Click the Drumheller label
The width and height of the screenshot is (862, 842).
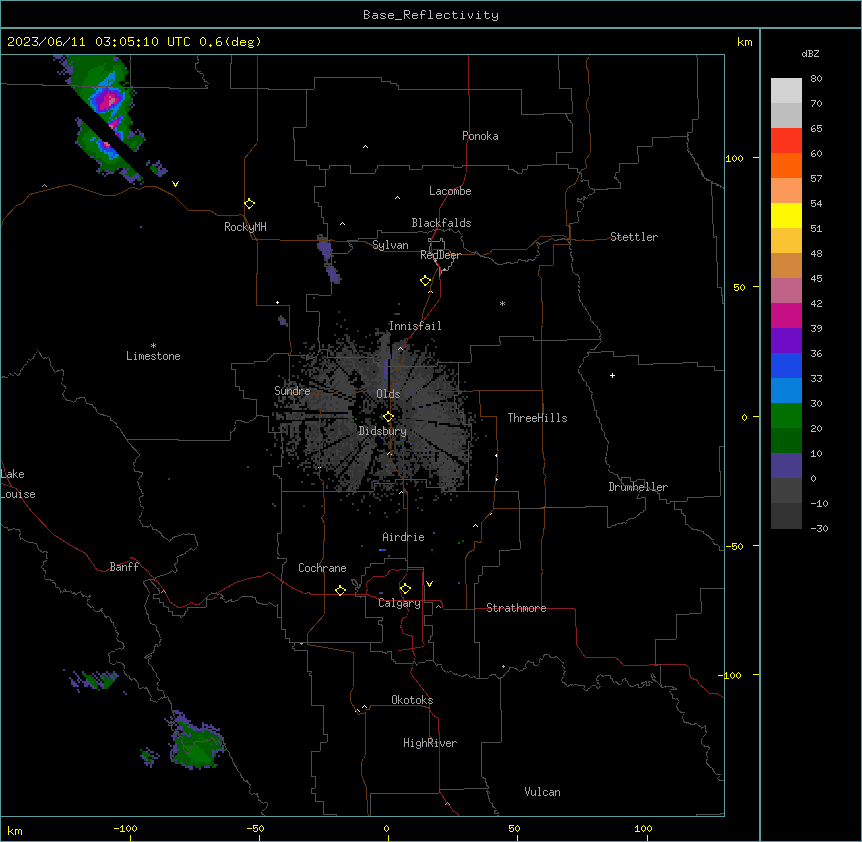(x=638, y=487)
